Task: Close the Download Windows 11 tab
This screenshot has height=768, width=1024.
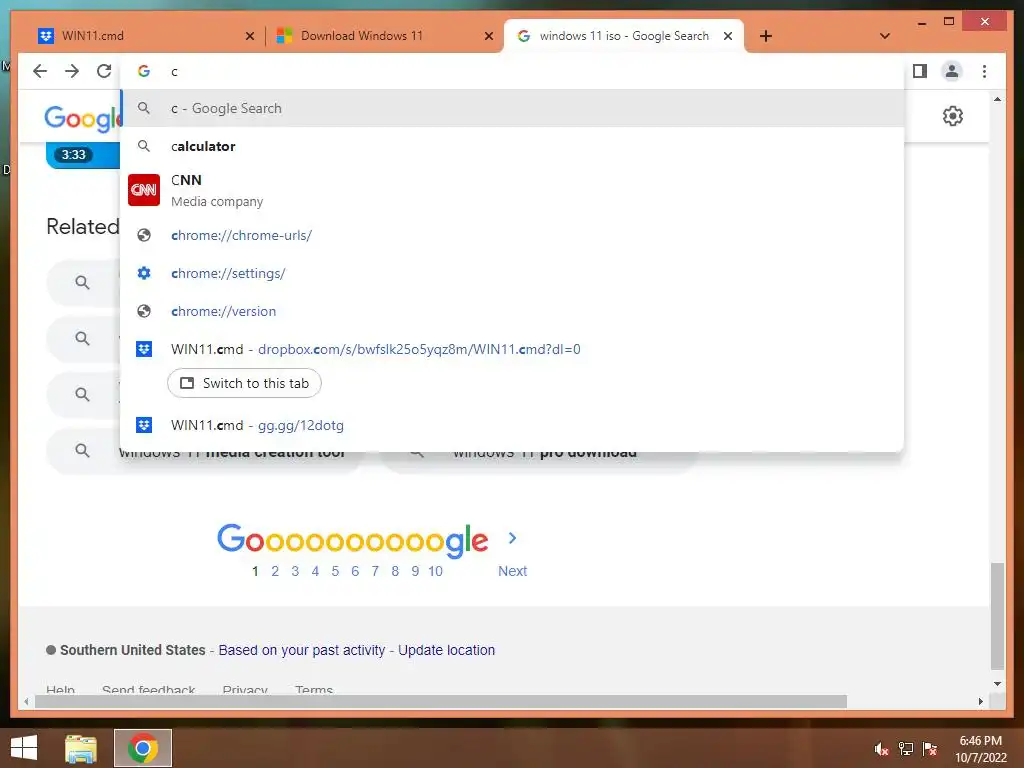Action: 488,36
